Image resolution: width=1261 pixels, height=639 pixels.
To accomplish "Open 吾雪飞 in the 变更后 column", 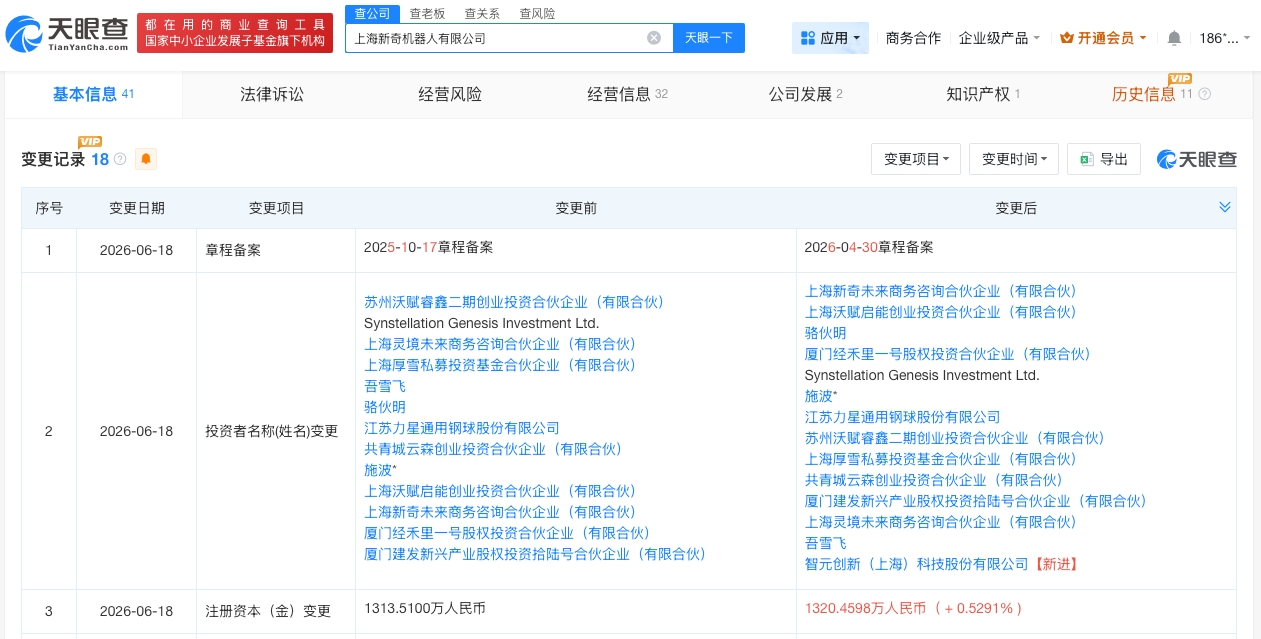I will coord(826,543).
